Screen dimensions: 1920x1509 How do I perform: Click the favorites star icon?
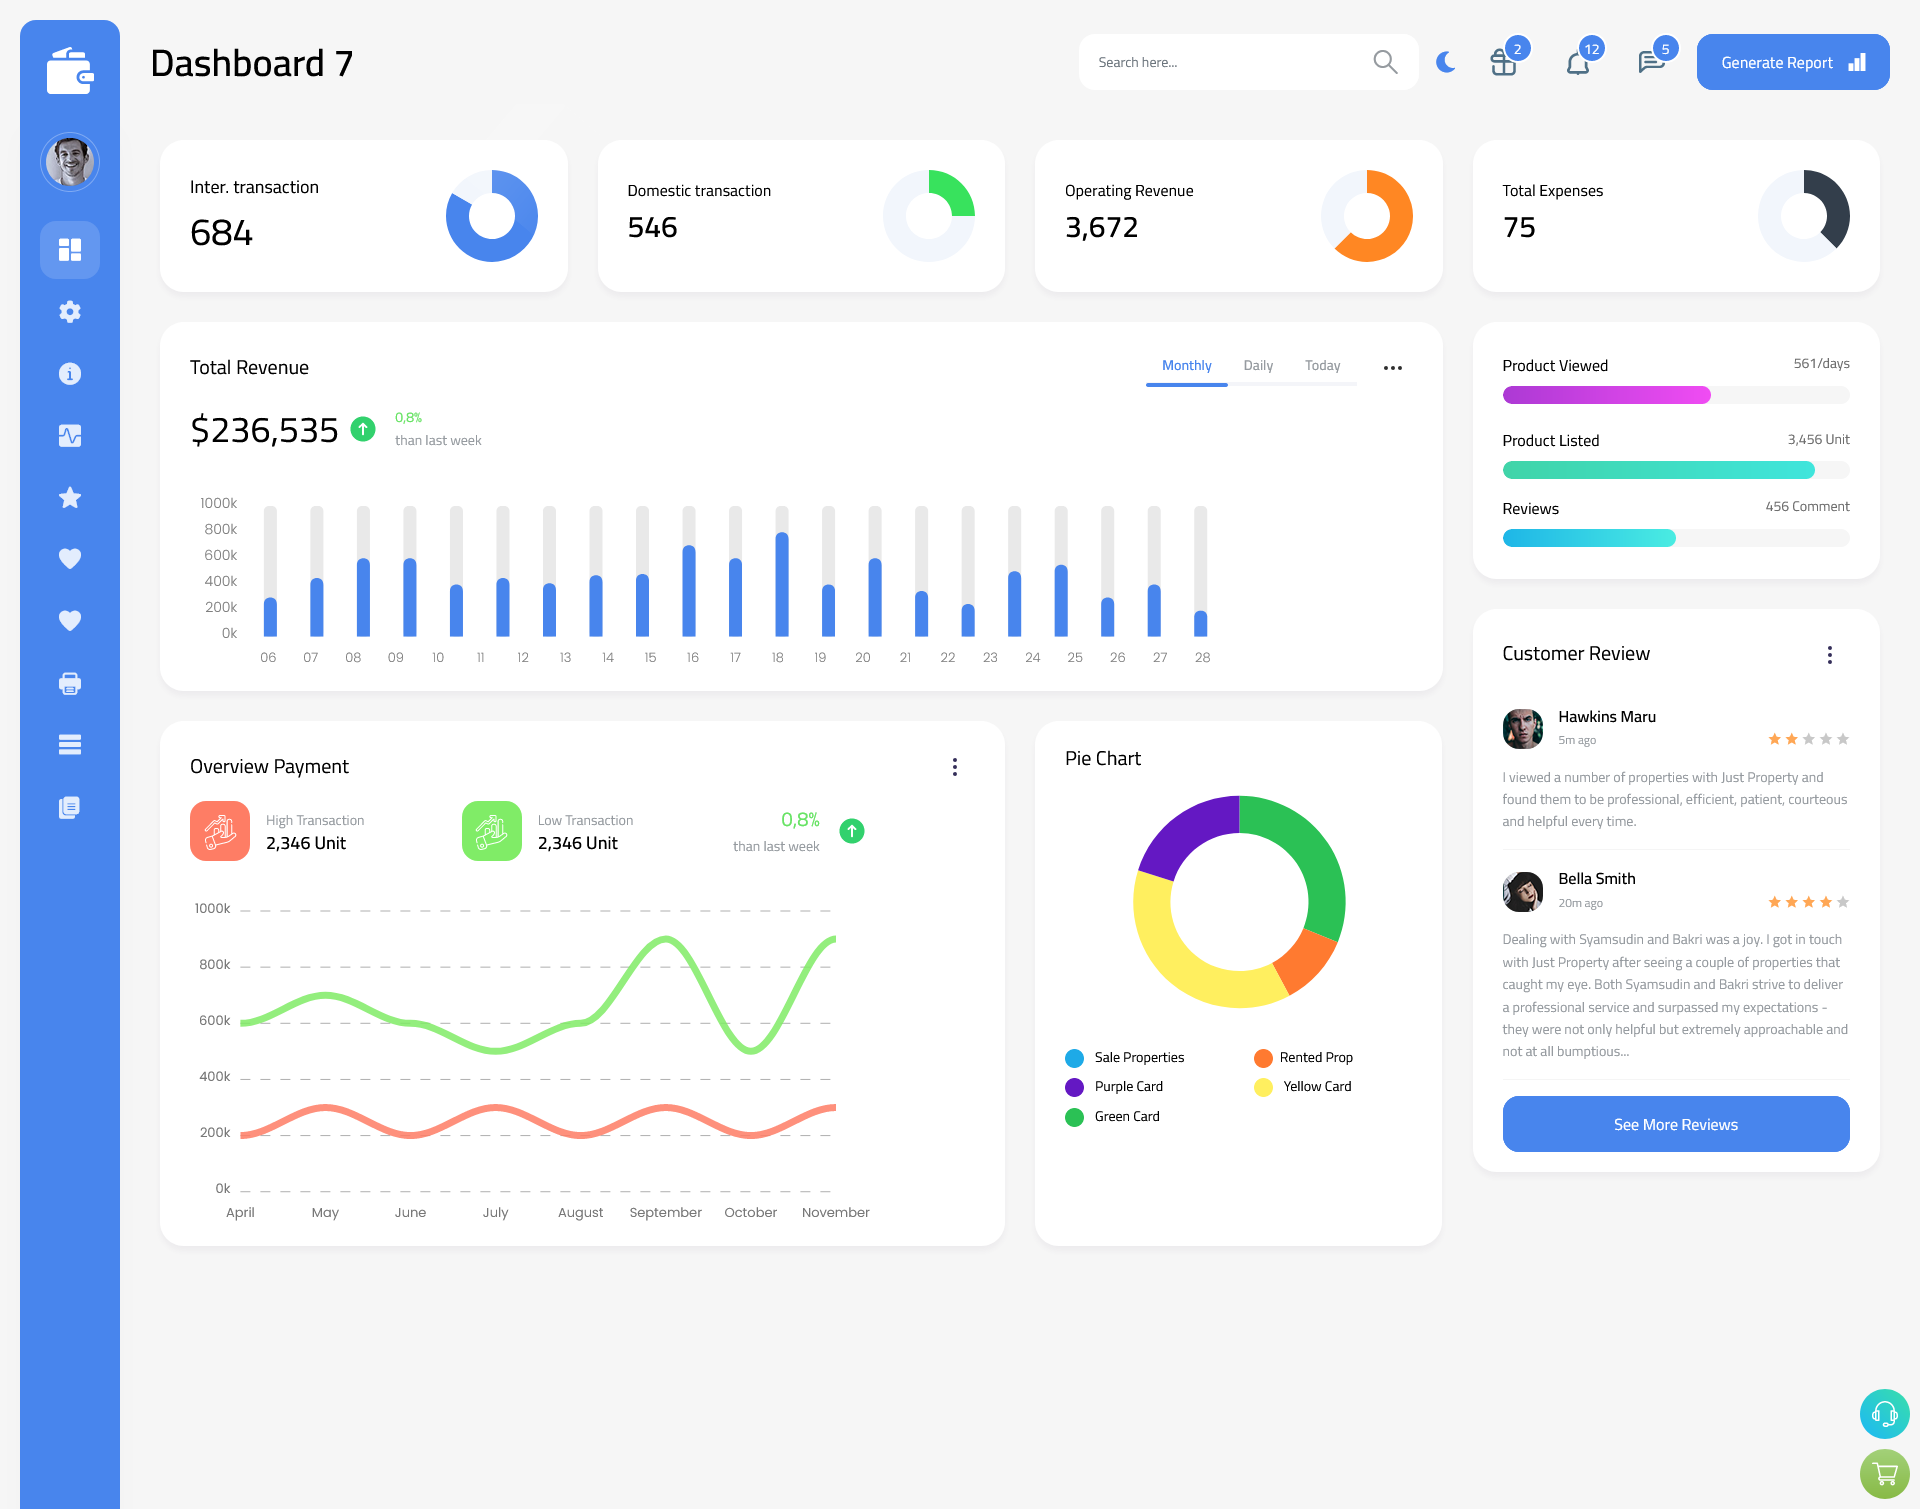(69, 499)
